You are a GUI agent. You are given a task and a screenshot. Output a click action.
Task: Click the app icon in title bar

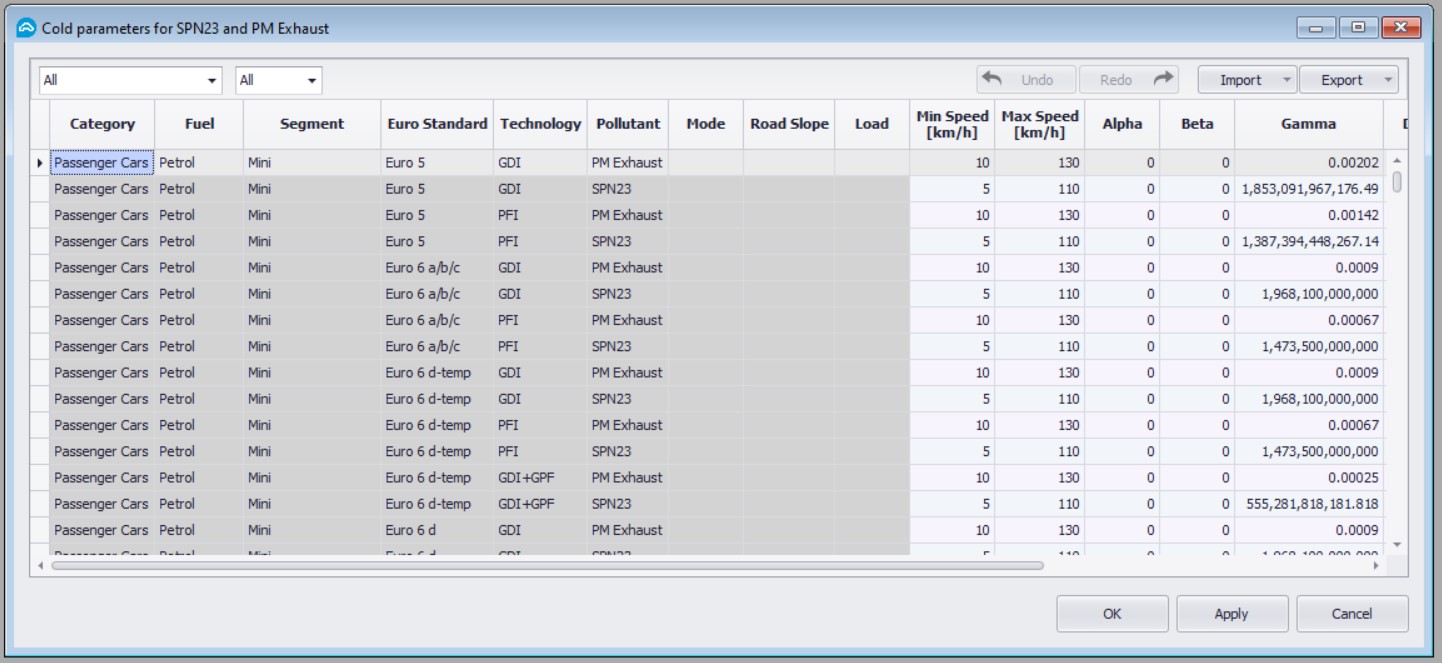tap(26, 28)
